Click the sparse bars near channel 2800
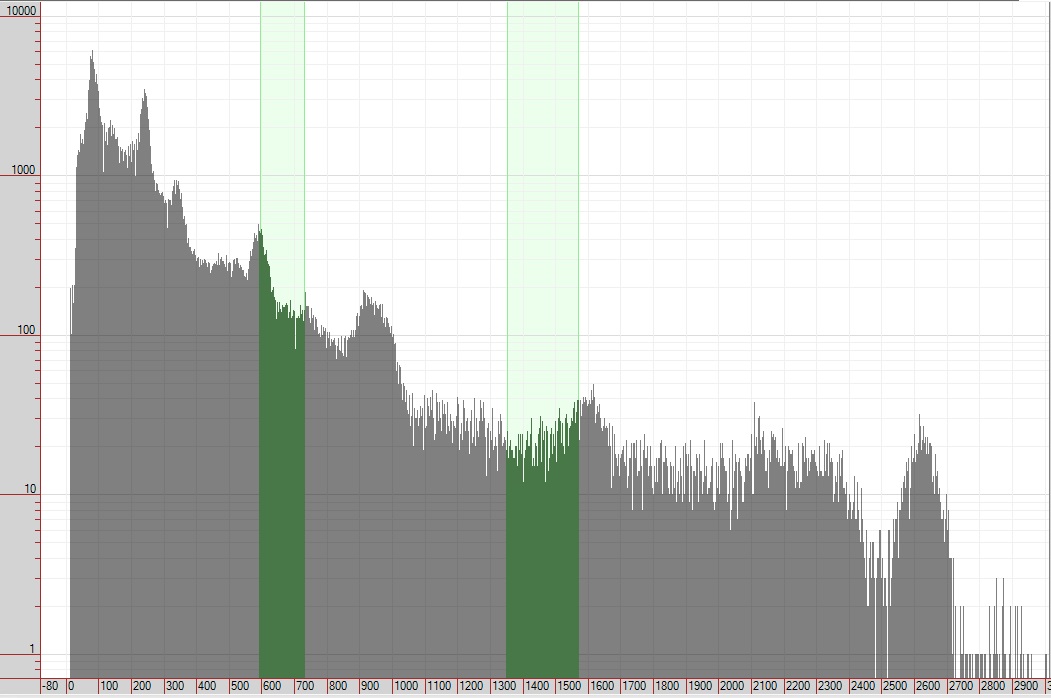1051x698 pixels. (x=992, y=640)
